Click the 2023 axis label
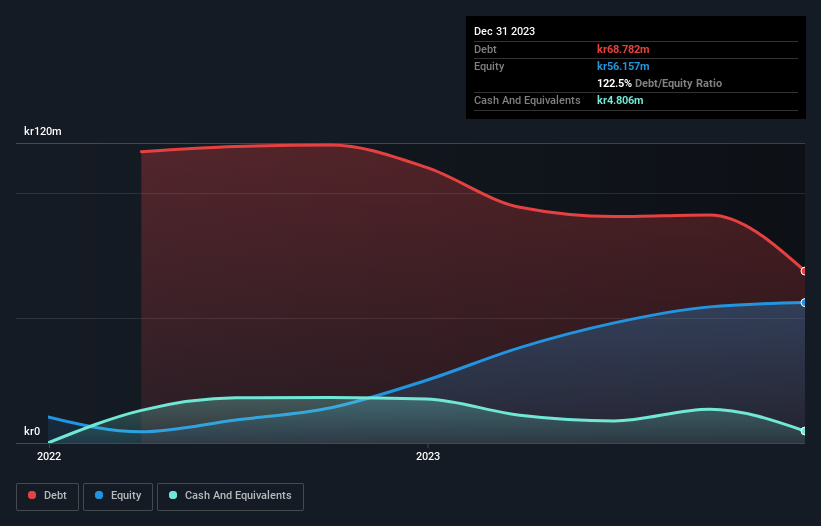 [x=428, y=456]
